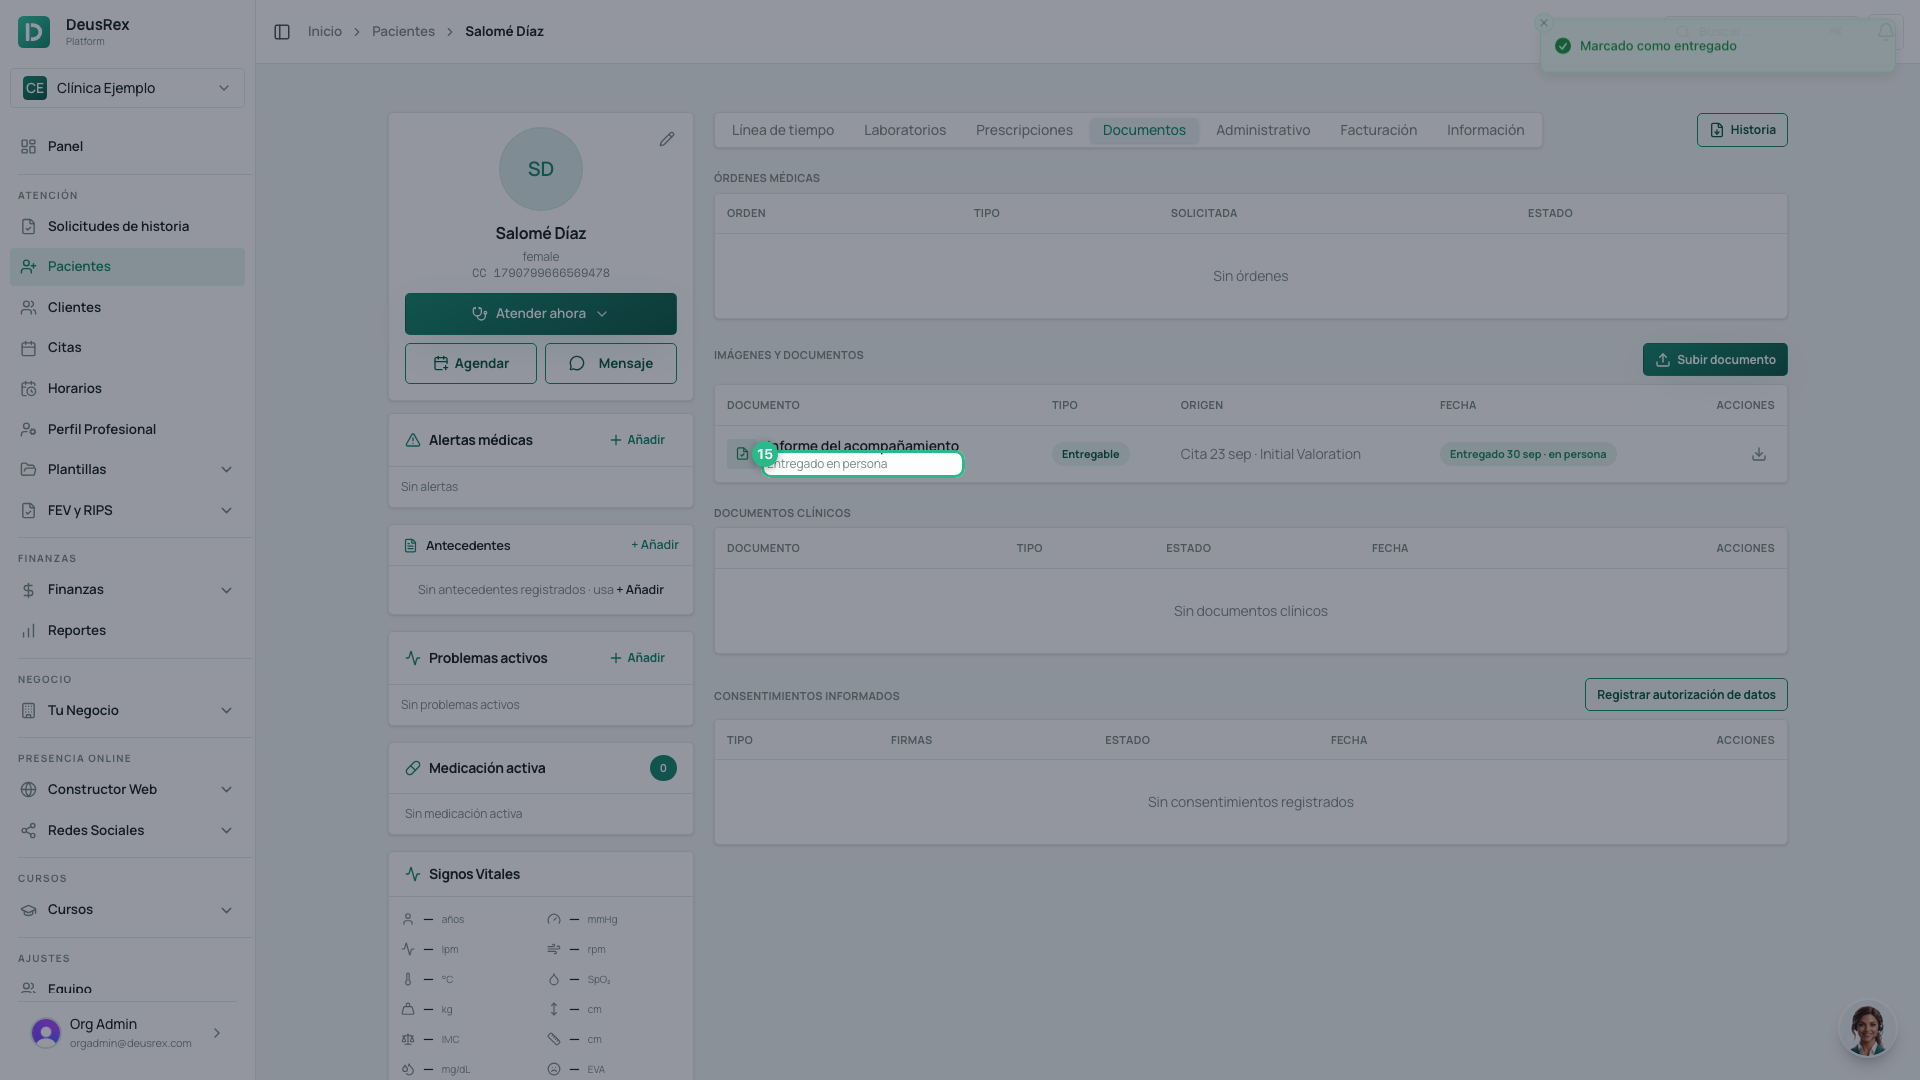Expand the Redes Sociales menu
Screen dimensions: 1920x1080
127,830
